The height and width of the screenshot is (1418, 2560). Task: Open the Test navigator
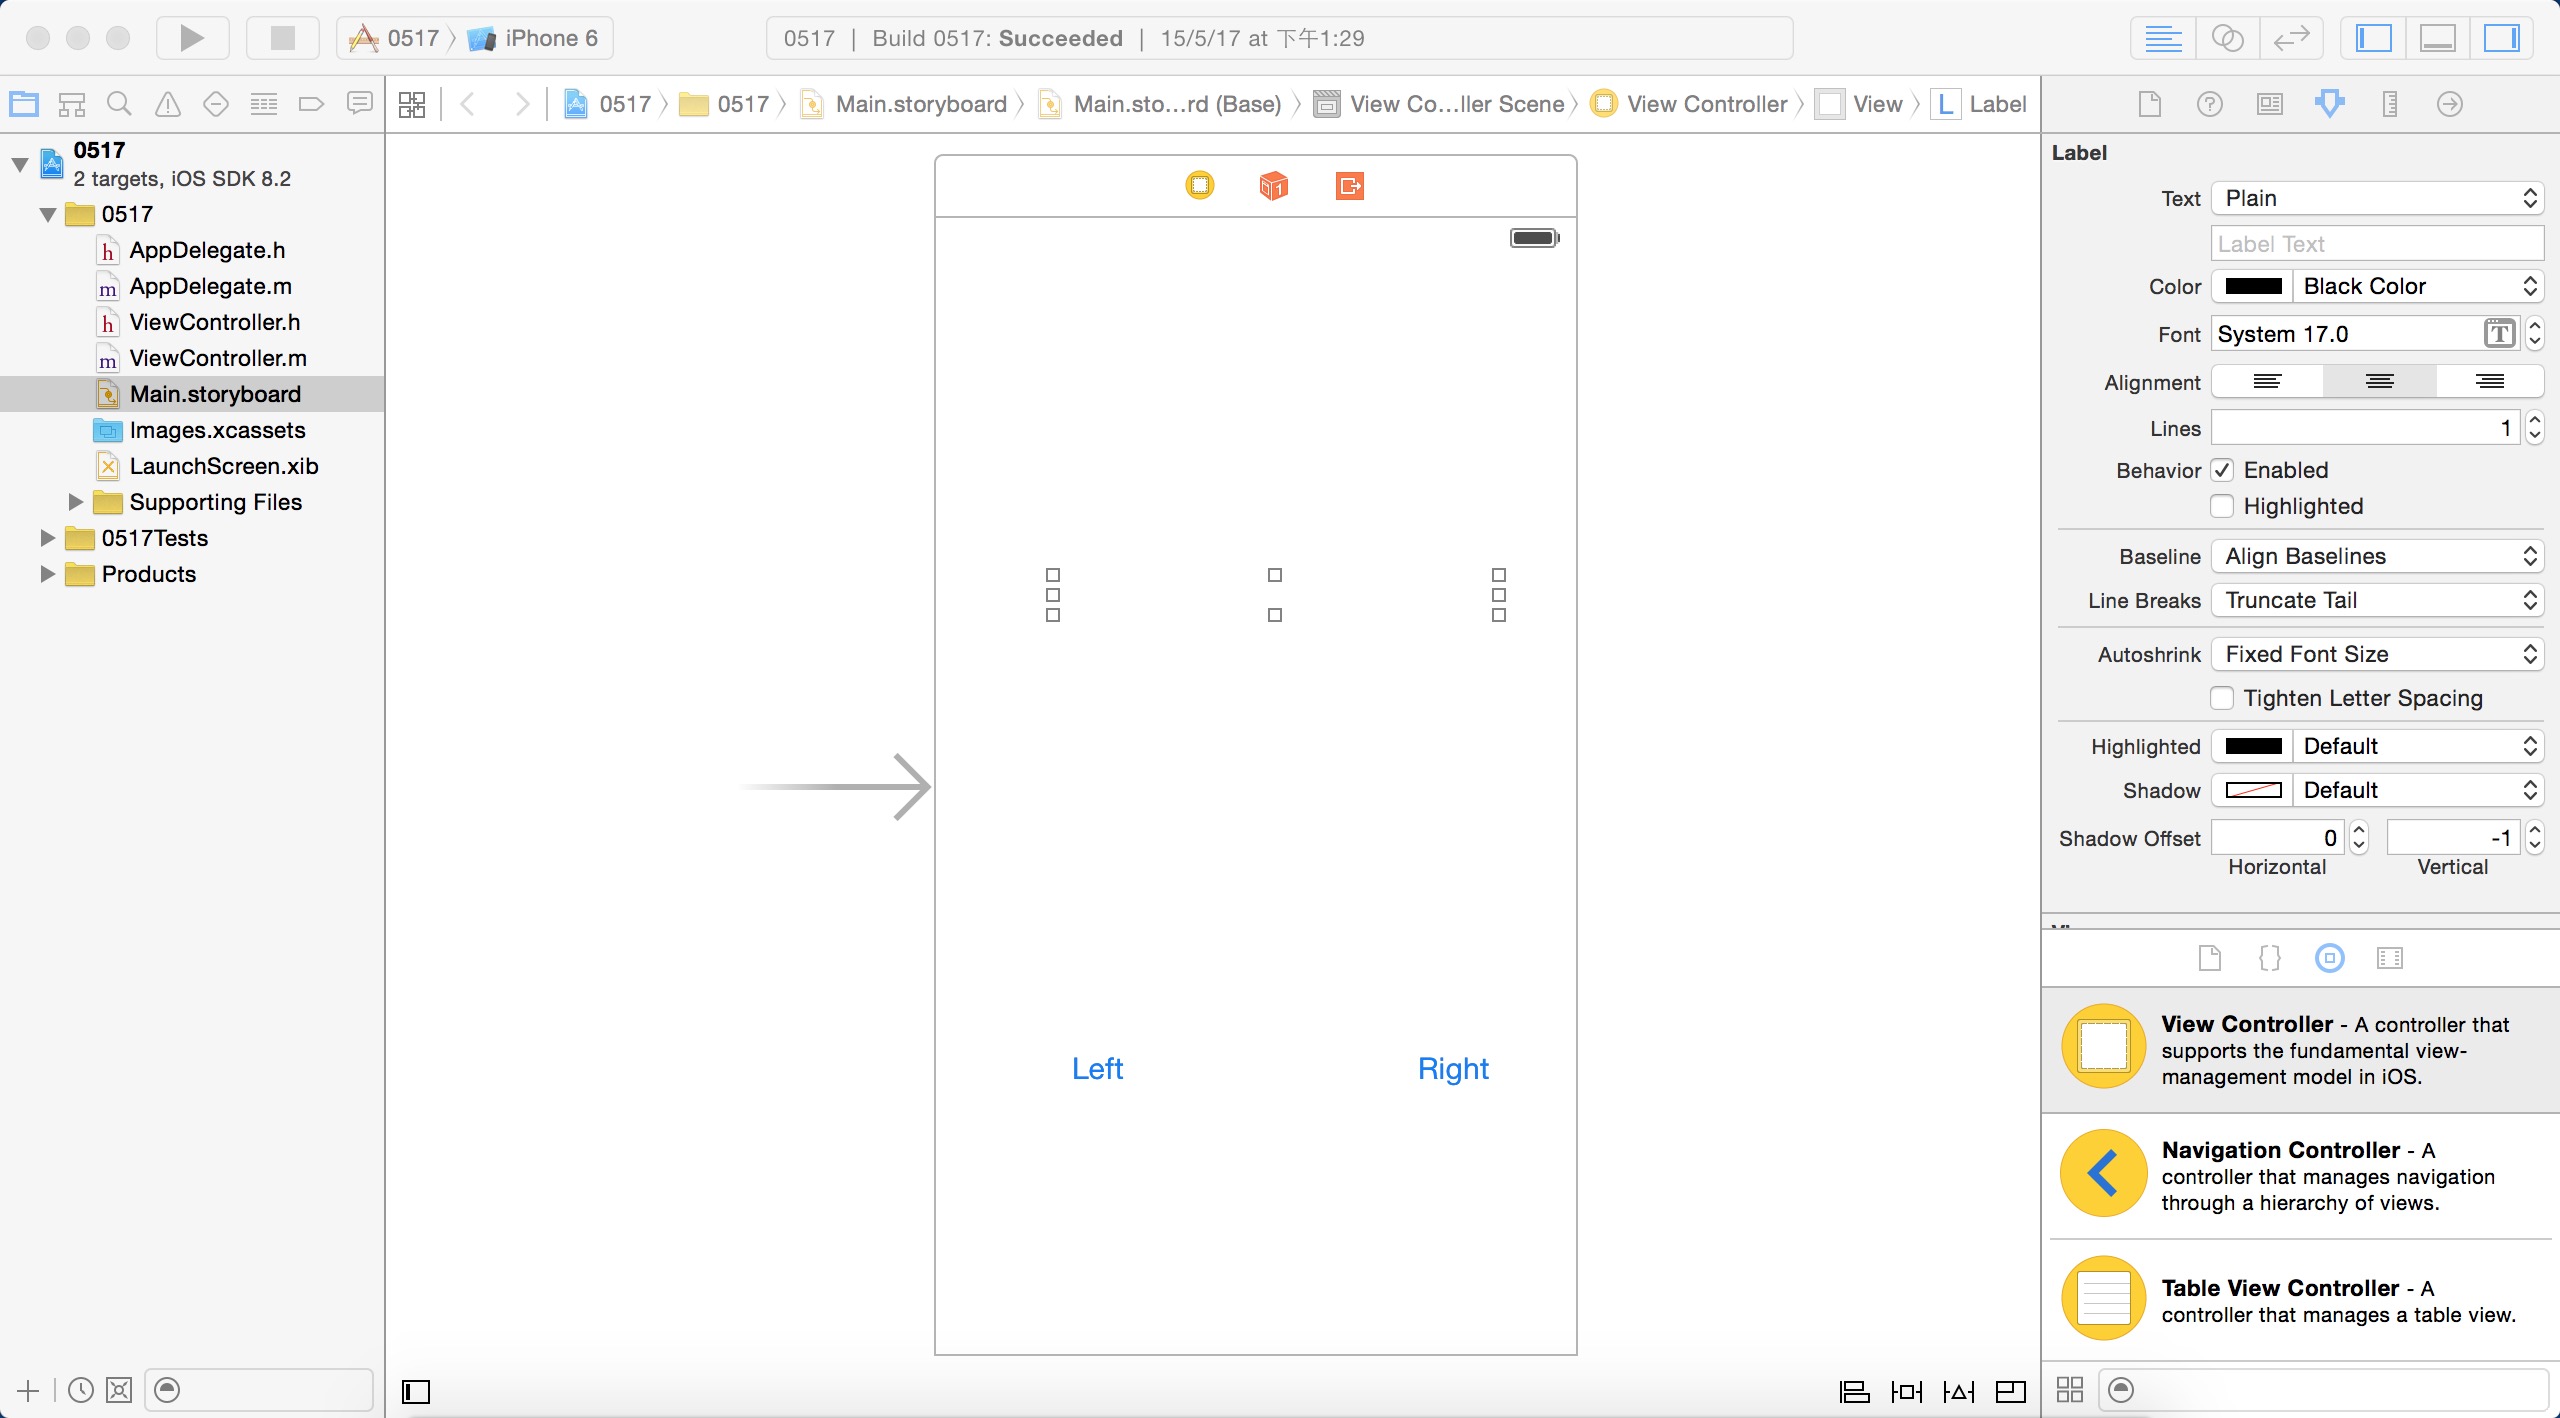click(216, 104)
